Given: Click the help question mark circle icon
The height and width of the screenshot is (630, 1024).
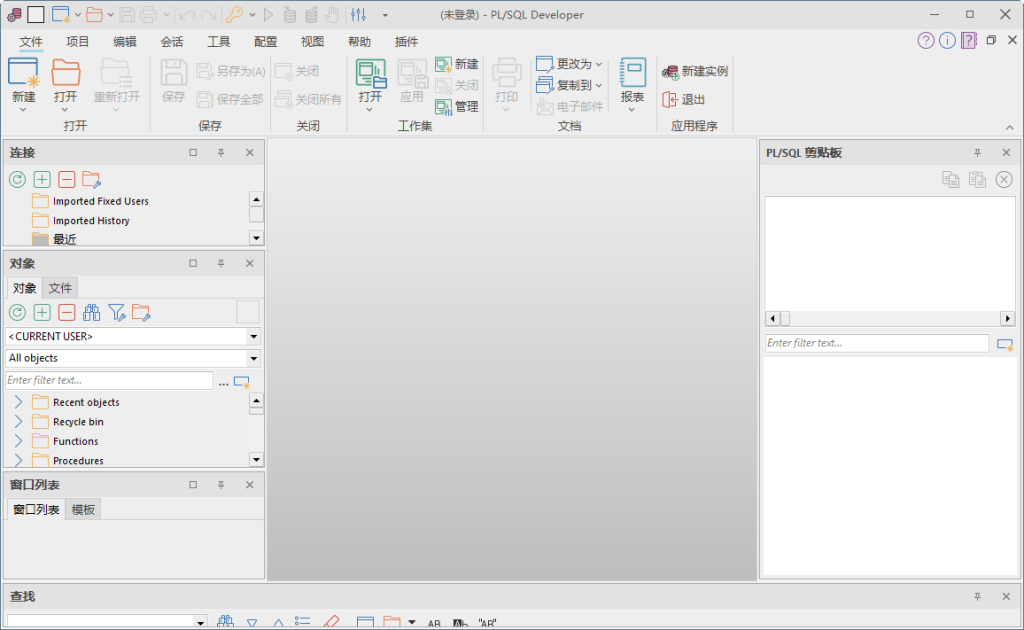Looking at the screenshot, I should [x=925, y=40].
